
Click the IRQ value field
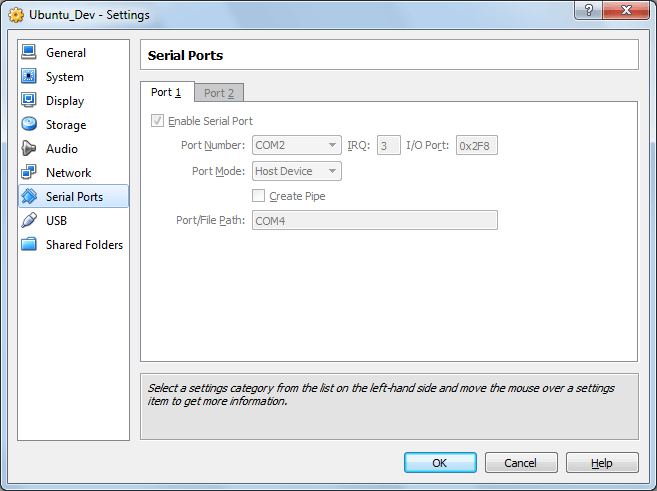pyautogui.click(x=388, y=146)
